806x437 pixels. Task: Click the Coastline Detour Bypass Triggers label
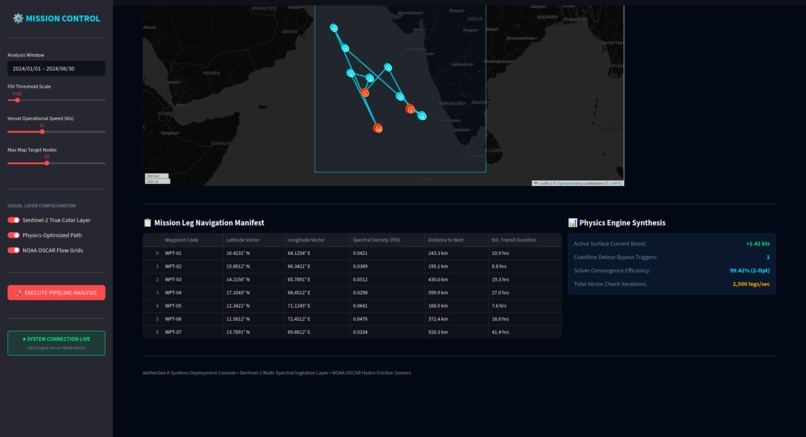point(615,257)
